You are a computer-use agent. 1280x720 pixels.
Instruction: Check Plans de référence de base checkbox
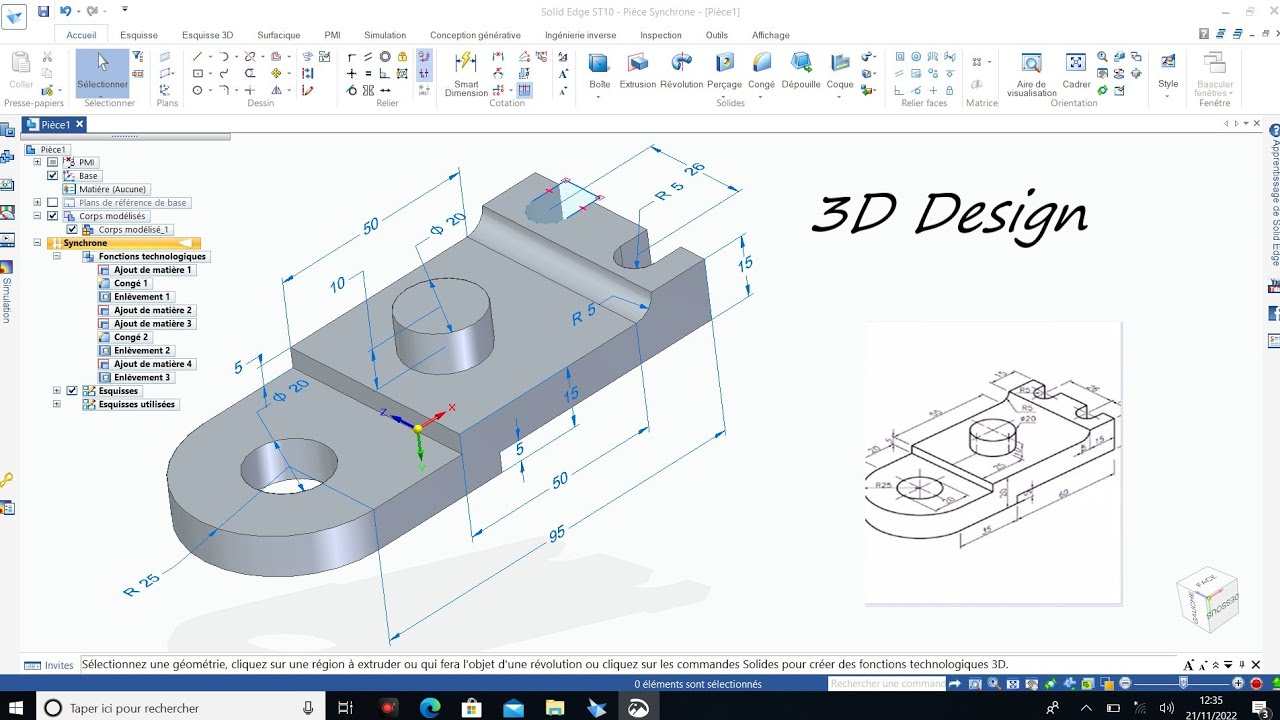click(x=53, y=202)
